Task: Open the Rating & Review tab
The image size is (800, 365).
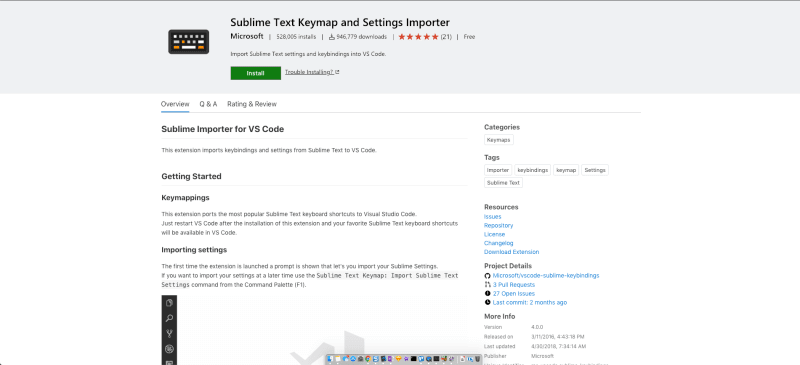Action: (x=252, y=104)
